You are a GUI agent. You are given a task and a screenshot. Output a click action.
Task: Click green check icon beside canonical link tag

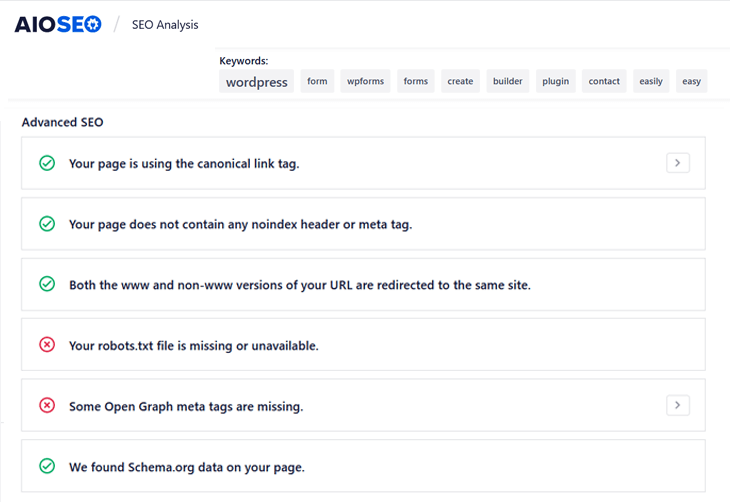pyautogui.click(x=47, y=163)
